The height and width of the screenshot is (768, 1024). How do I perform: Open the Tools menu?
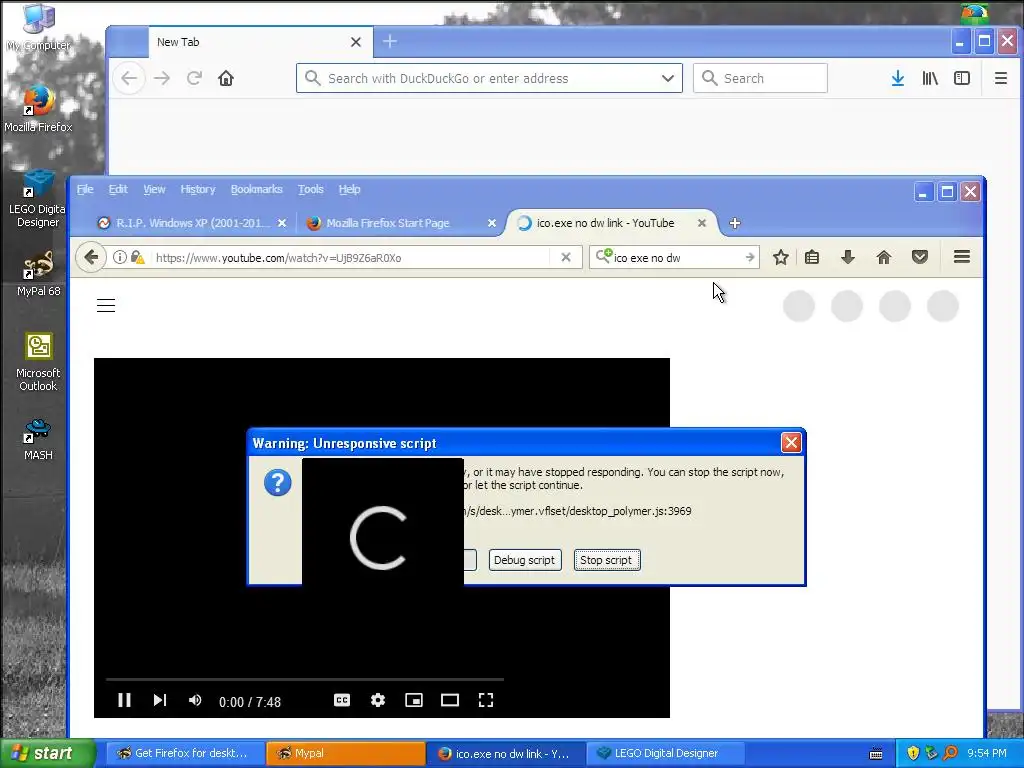(311, 189)
